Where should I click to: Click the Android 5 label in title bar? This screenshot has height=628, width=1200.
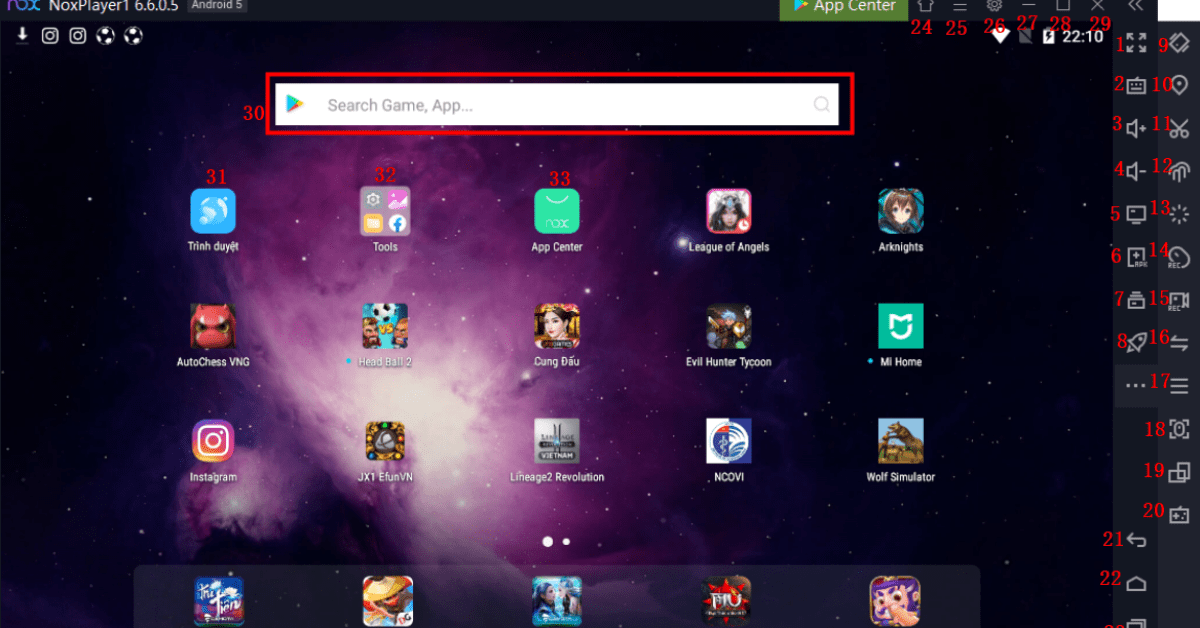tap(217, 5)
